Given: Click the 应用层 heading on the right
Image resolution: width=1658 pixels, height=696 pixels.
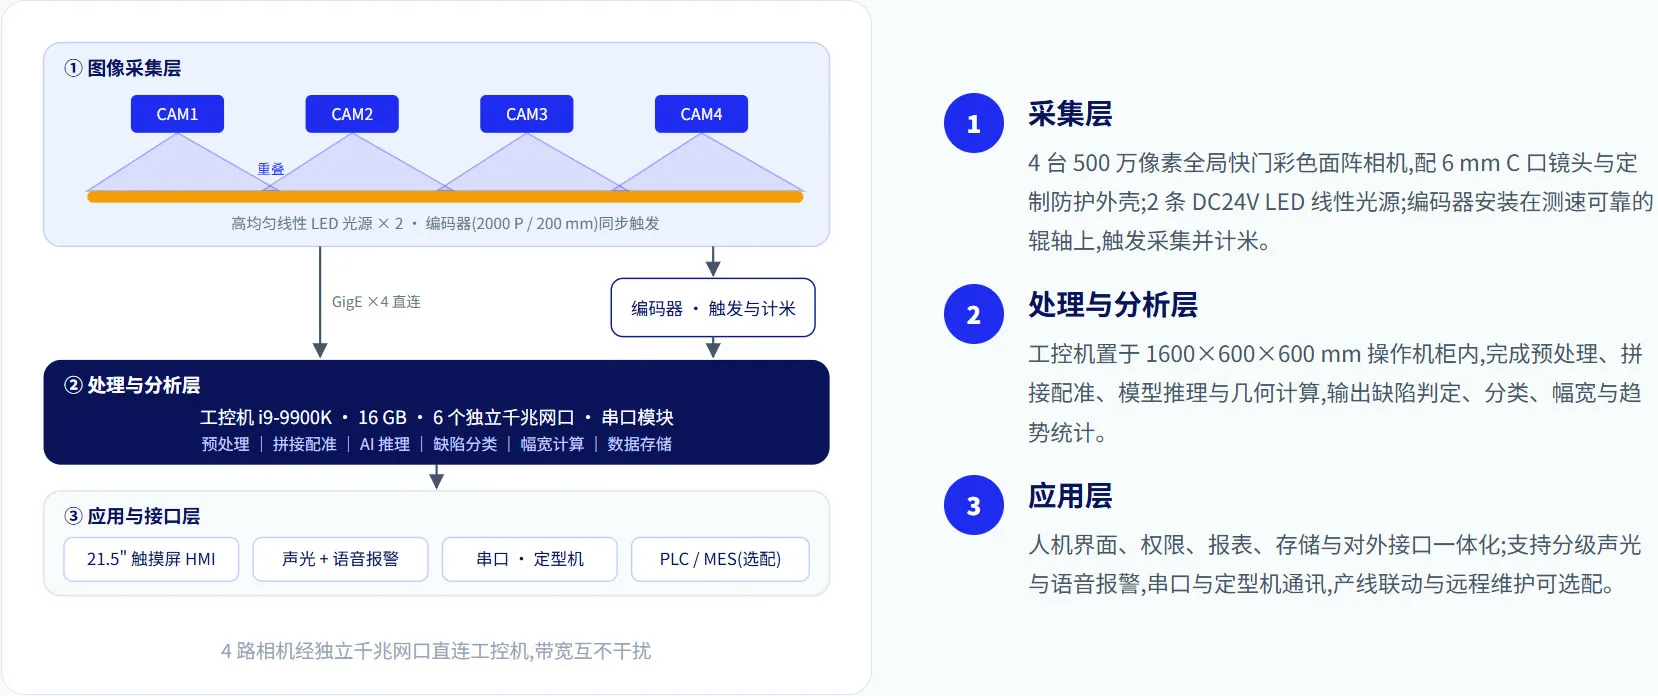Looking at the screenshot, I should pos(1070,496).
